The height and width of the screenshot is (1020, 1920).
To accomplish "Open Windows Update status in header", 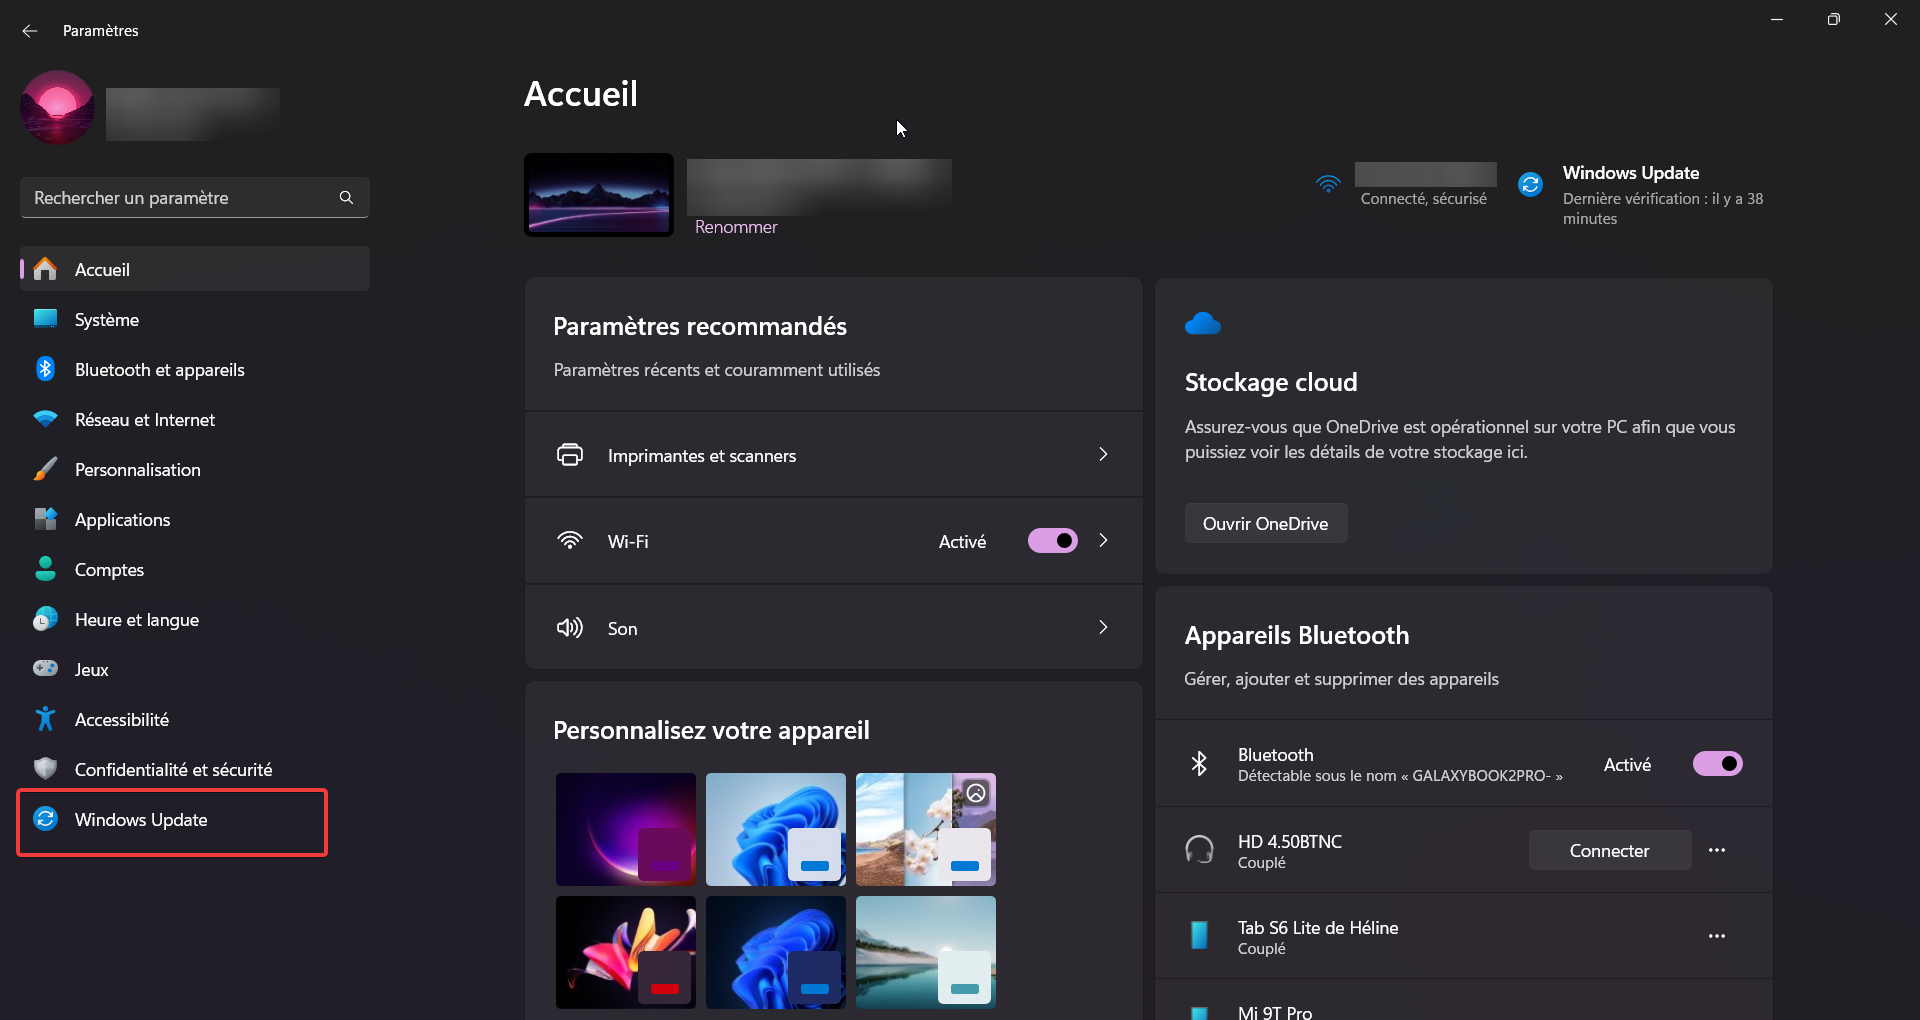I will [x=1641, y=195].
